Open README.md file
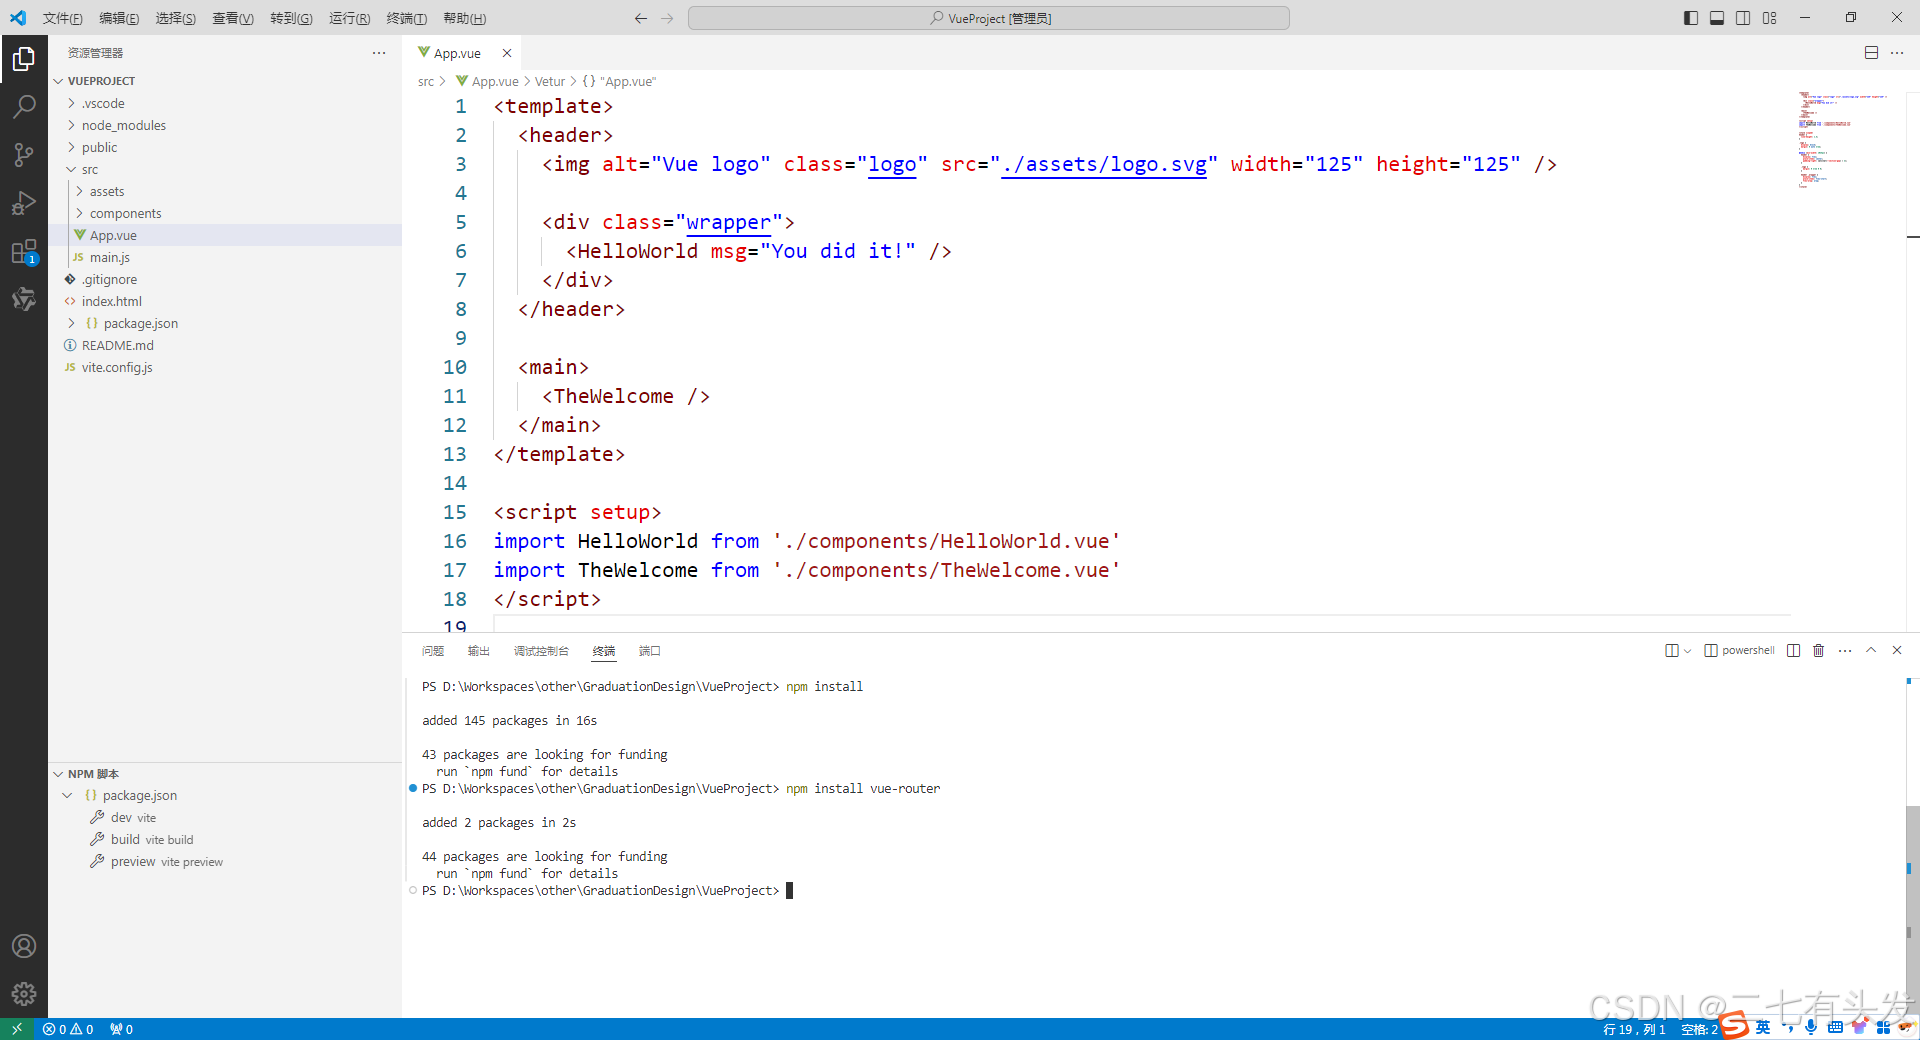 [225, 345]
